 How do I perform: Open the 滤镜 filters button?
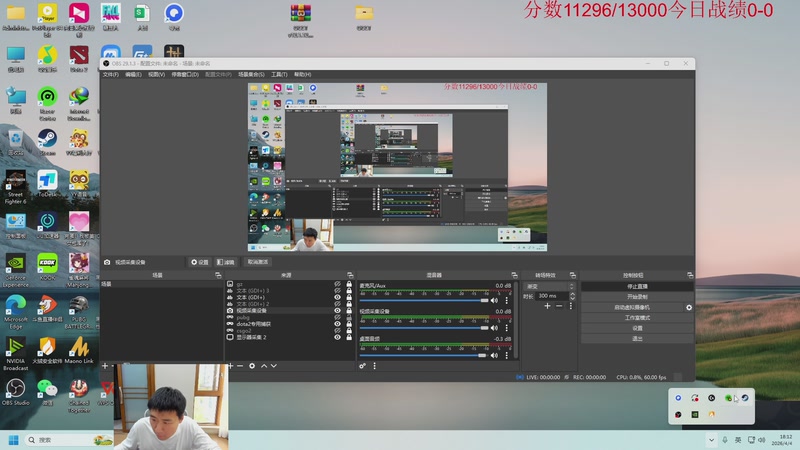[x=226, y=262]
